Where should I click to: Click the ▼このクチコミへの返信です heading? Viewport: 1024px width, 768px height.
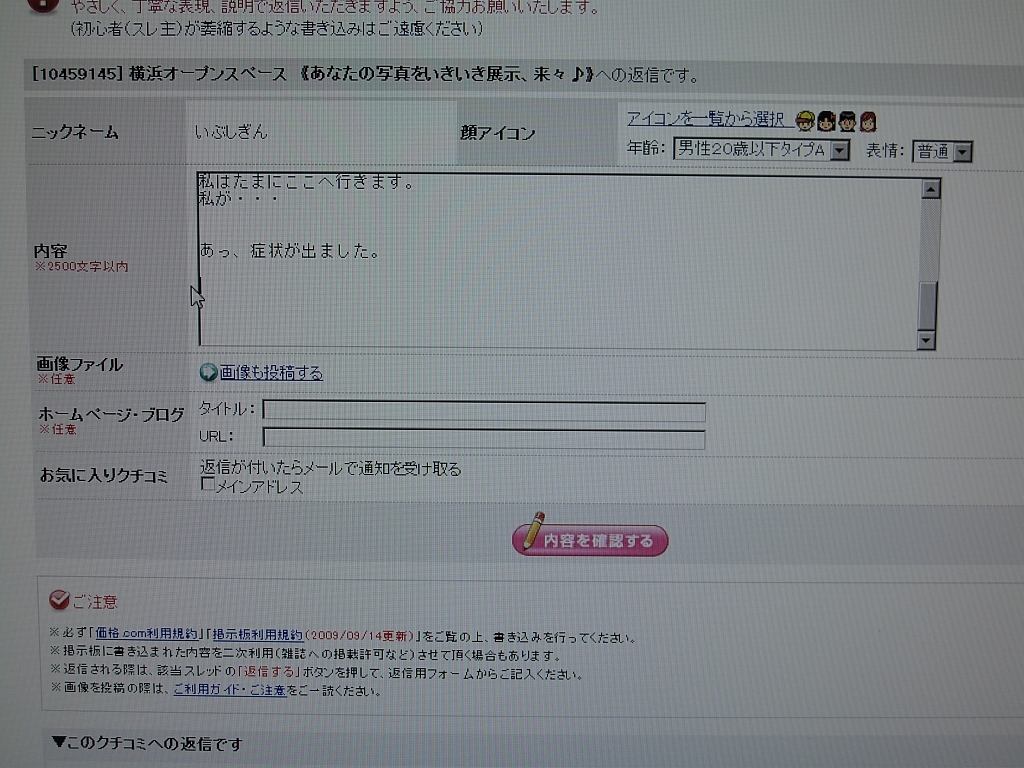(x=148, y=743)
